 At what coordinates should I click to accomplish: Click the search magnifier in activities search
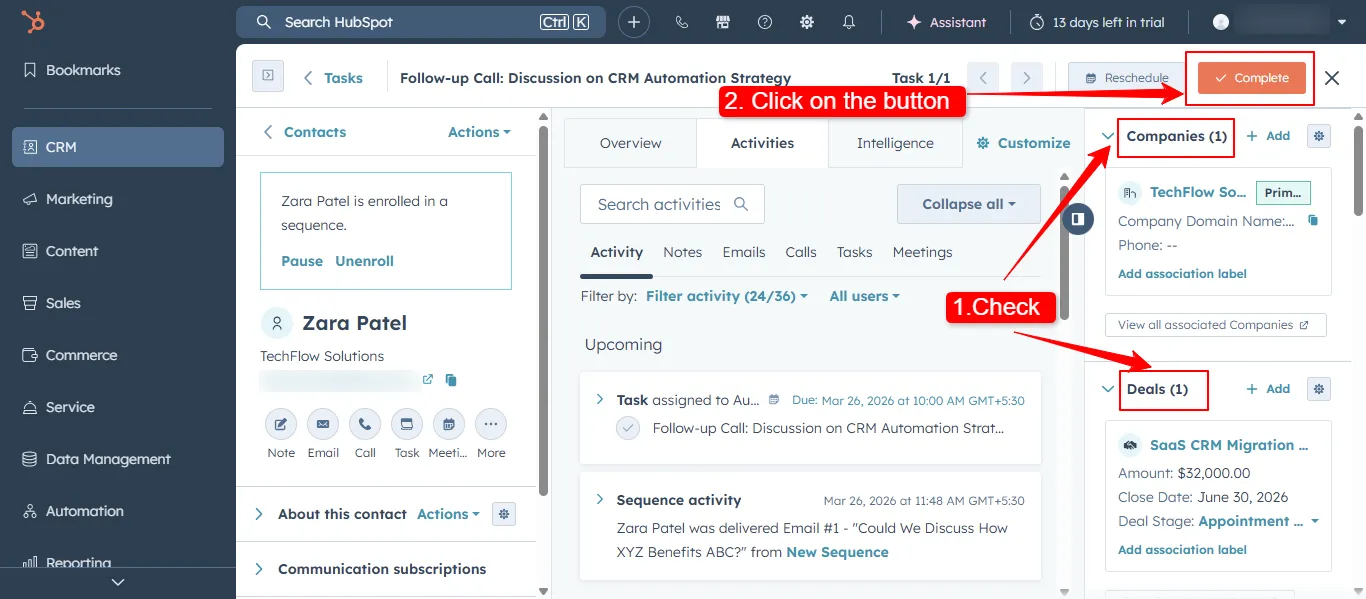click(x=741, y=204)
